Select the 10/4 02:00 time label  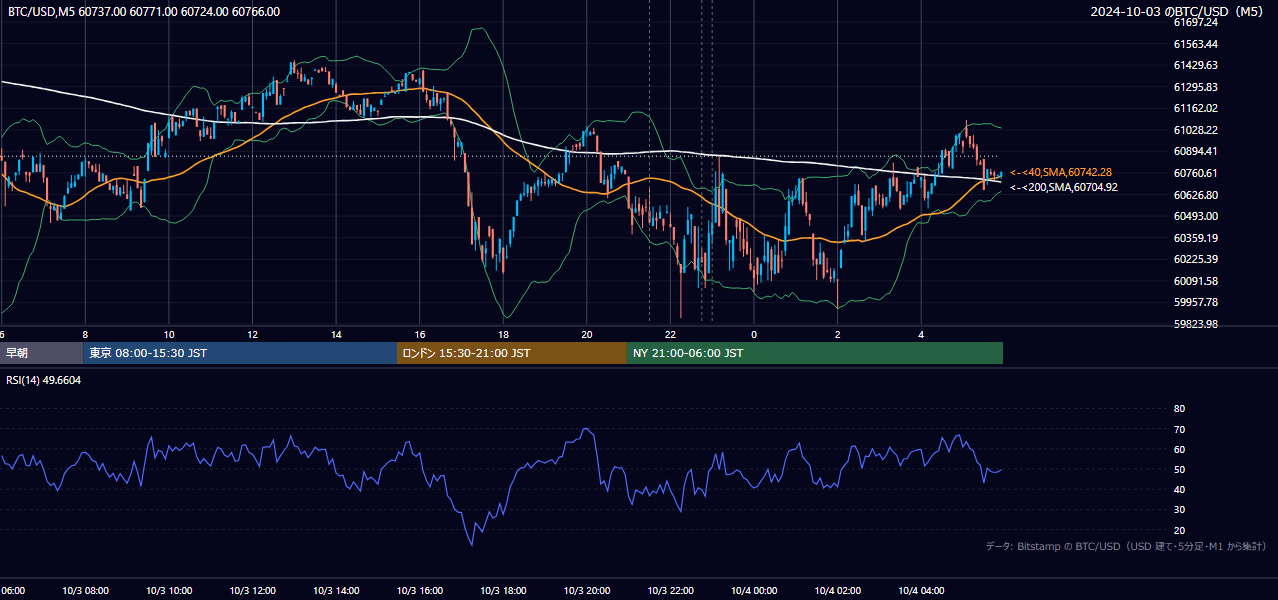(838, 591)
